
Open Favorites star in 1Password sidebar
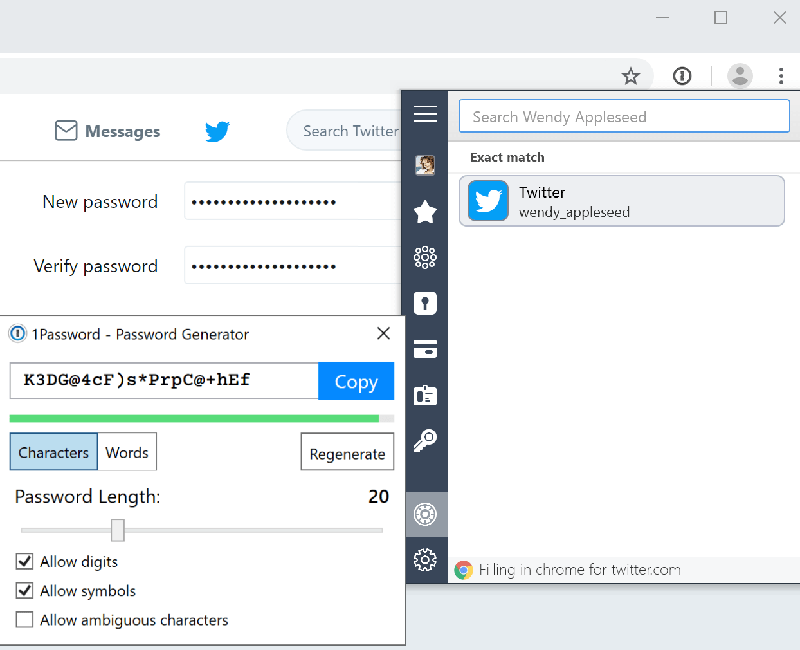pos(425,212)
